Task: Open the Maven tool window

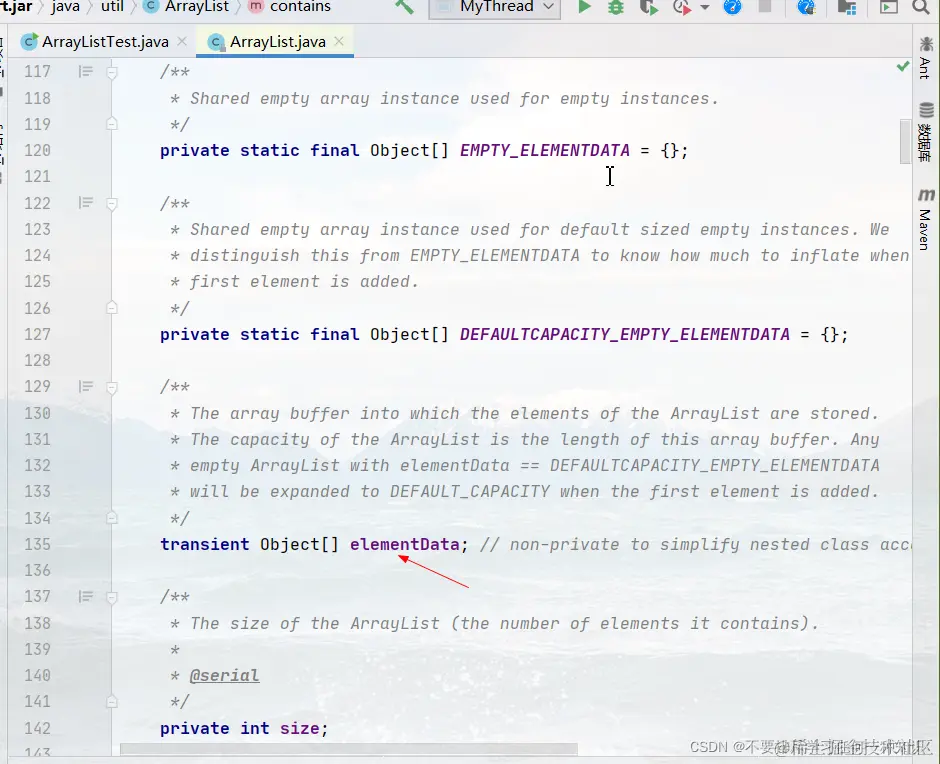Action: click(x=926, y=219)
